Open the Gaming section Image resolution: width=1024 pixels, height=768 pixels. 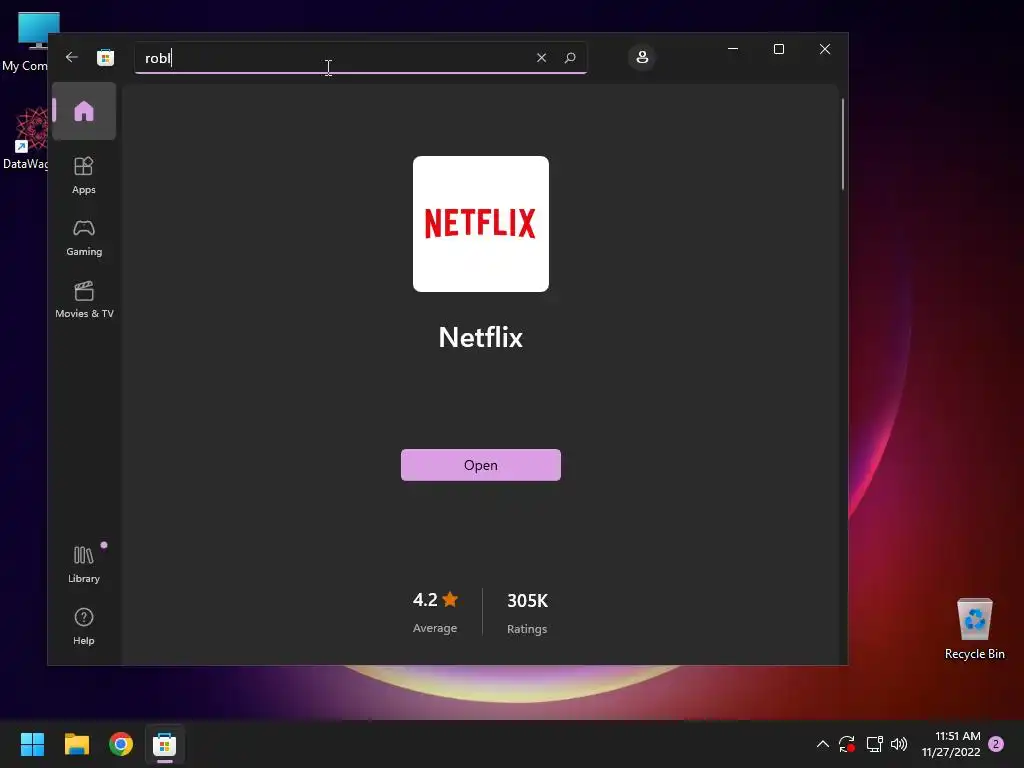click(x=84, y=238)
